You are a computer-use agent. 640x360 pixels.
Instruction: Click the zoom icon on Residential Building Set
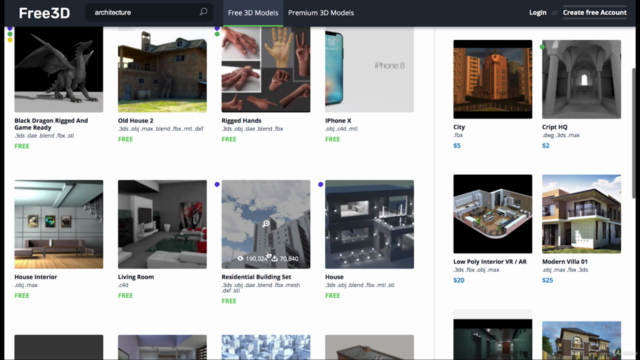(x=266, y=224)
